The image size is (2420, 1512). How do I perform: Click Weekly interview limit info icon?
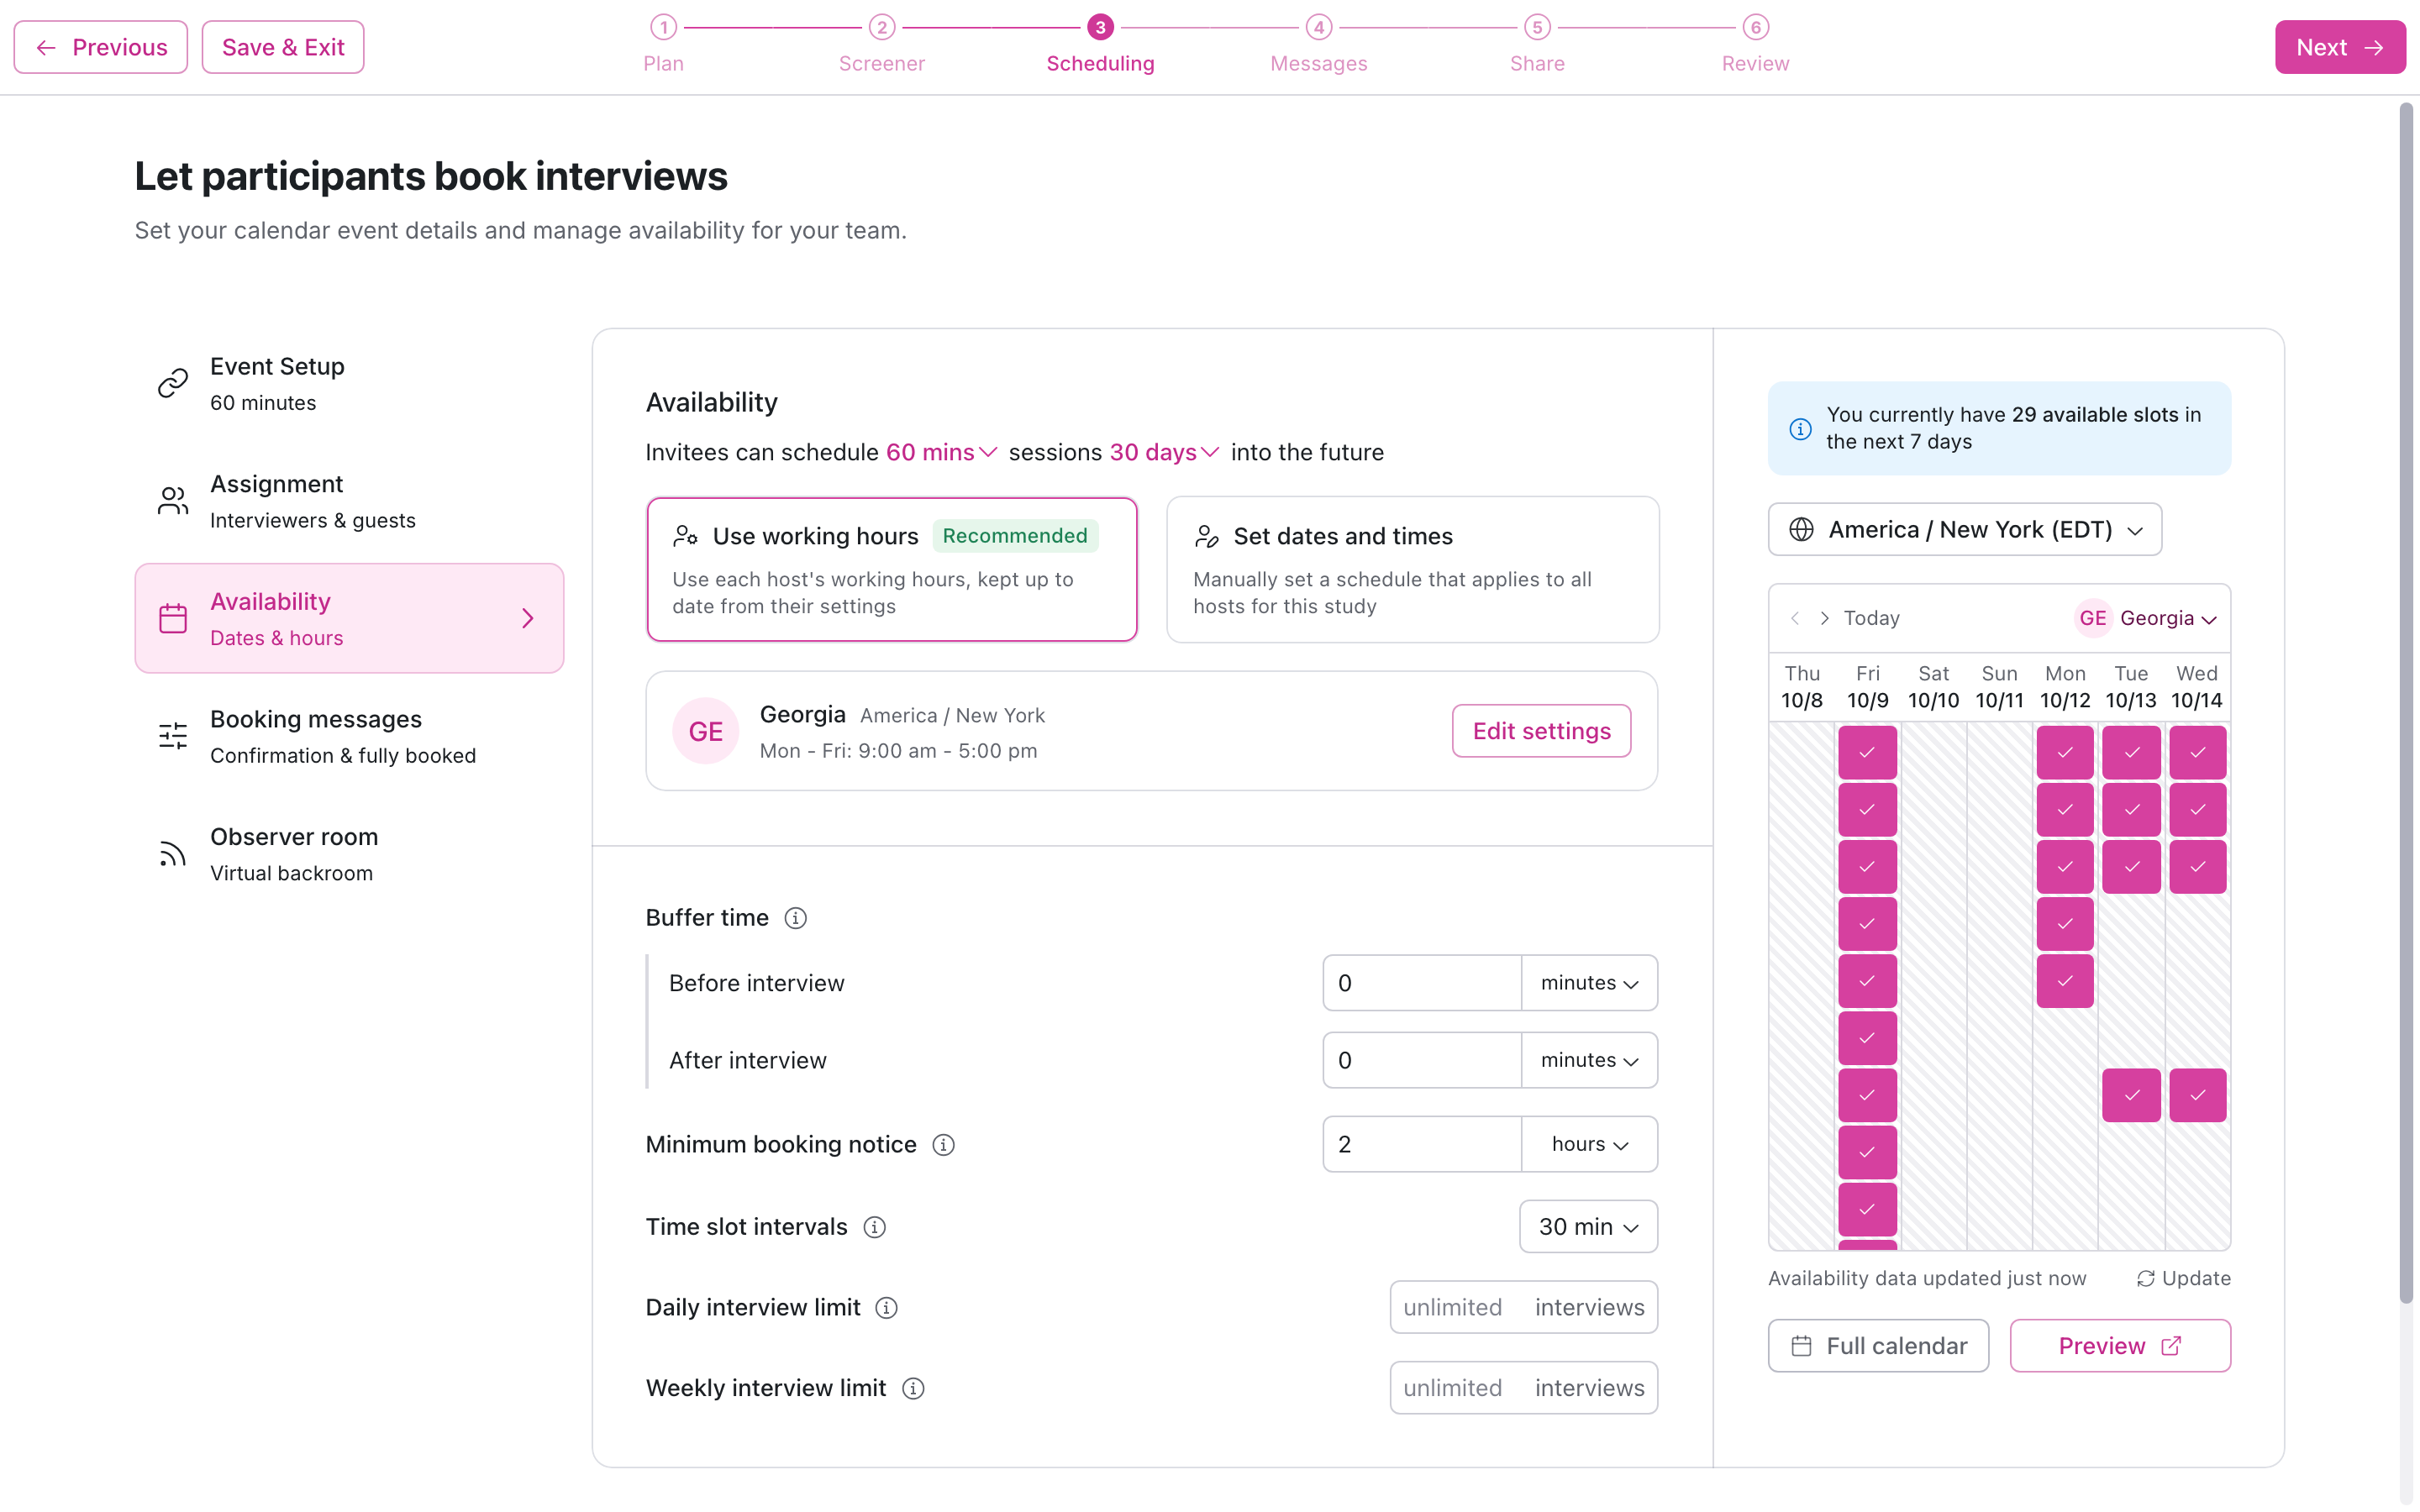click(x=913, y=1389)
